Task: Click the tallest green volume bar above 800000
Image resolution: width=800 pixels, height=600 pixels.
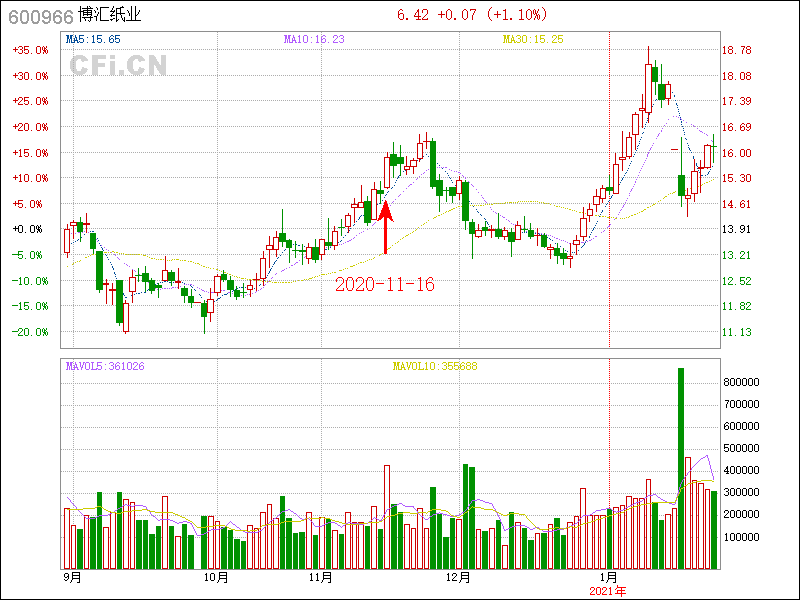Action: 681,468
